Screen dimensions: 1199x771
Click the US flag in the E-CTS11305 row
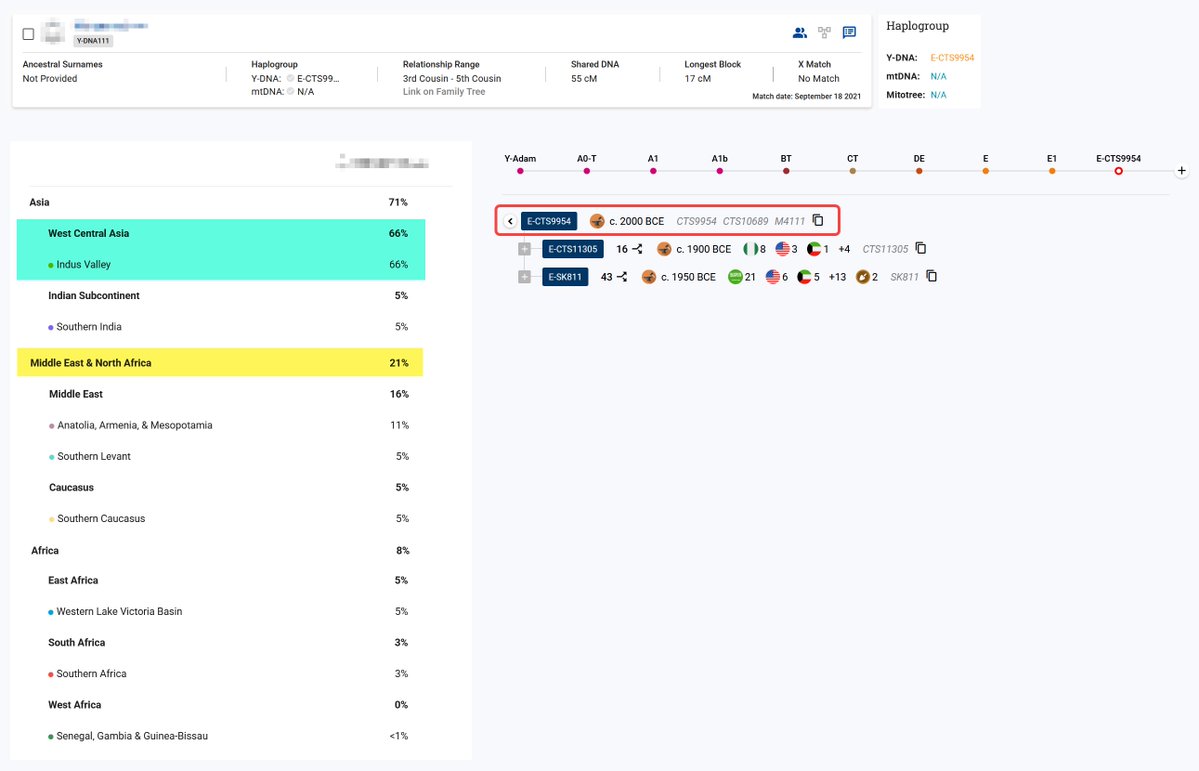[782, 249]
